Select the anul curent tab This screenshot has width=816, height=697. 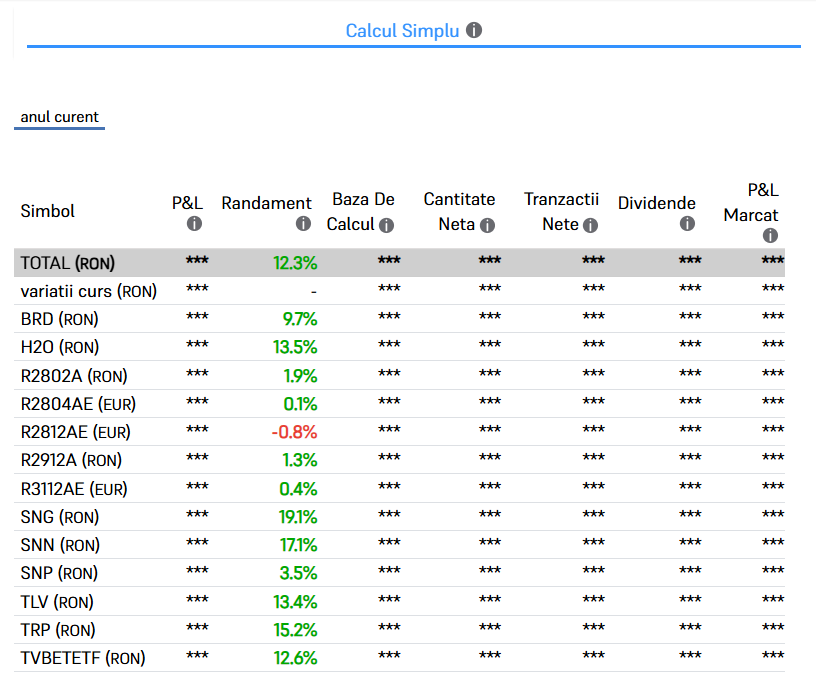pos(60,117)
